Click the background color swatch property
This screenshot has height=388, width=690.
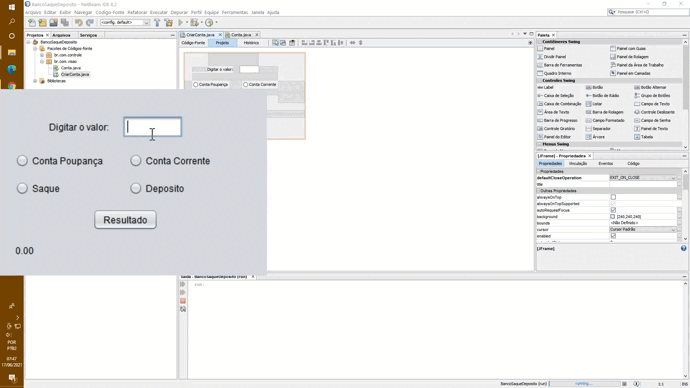pos(613,217)
